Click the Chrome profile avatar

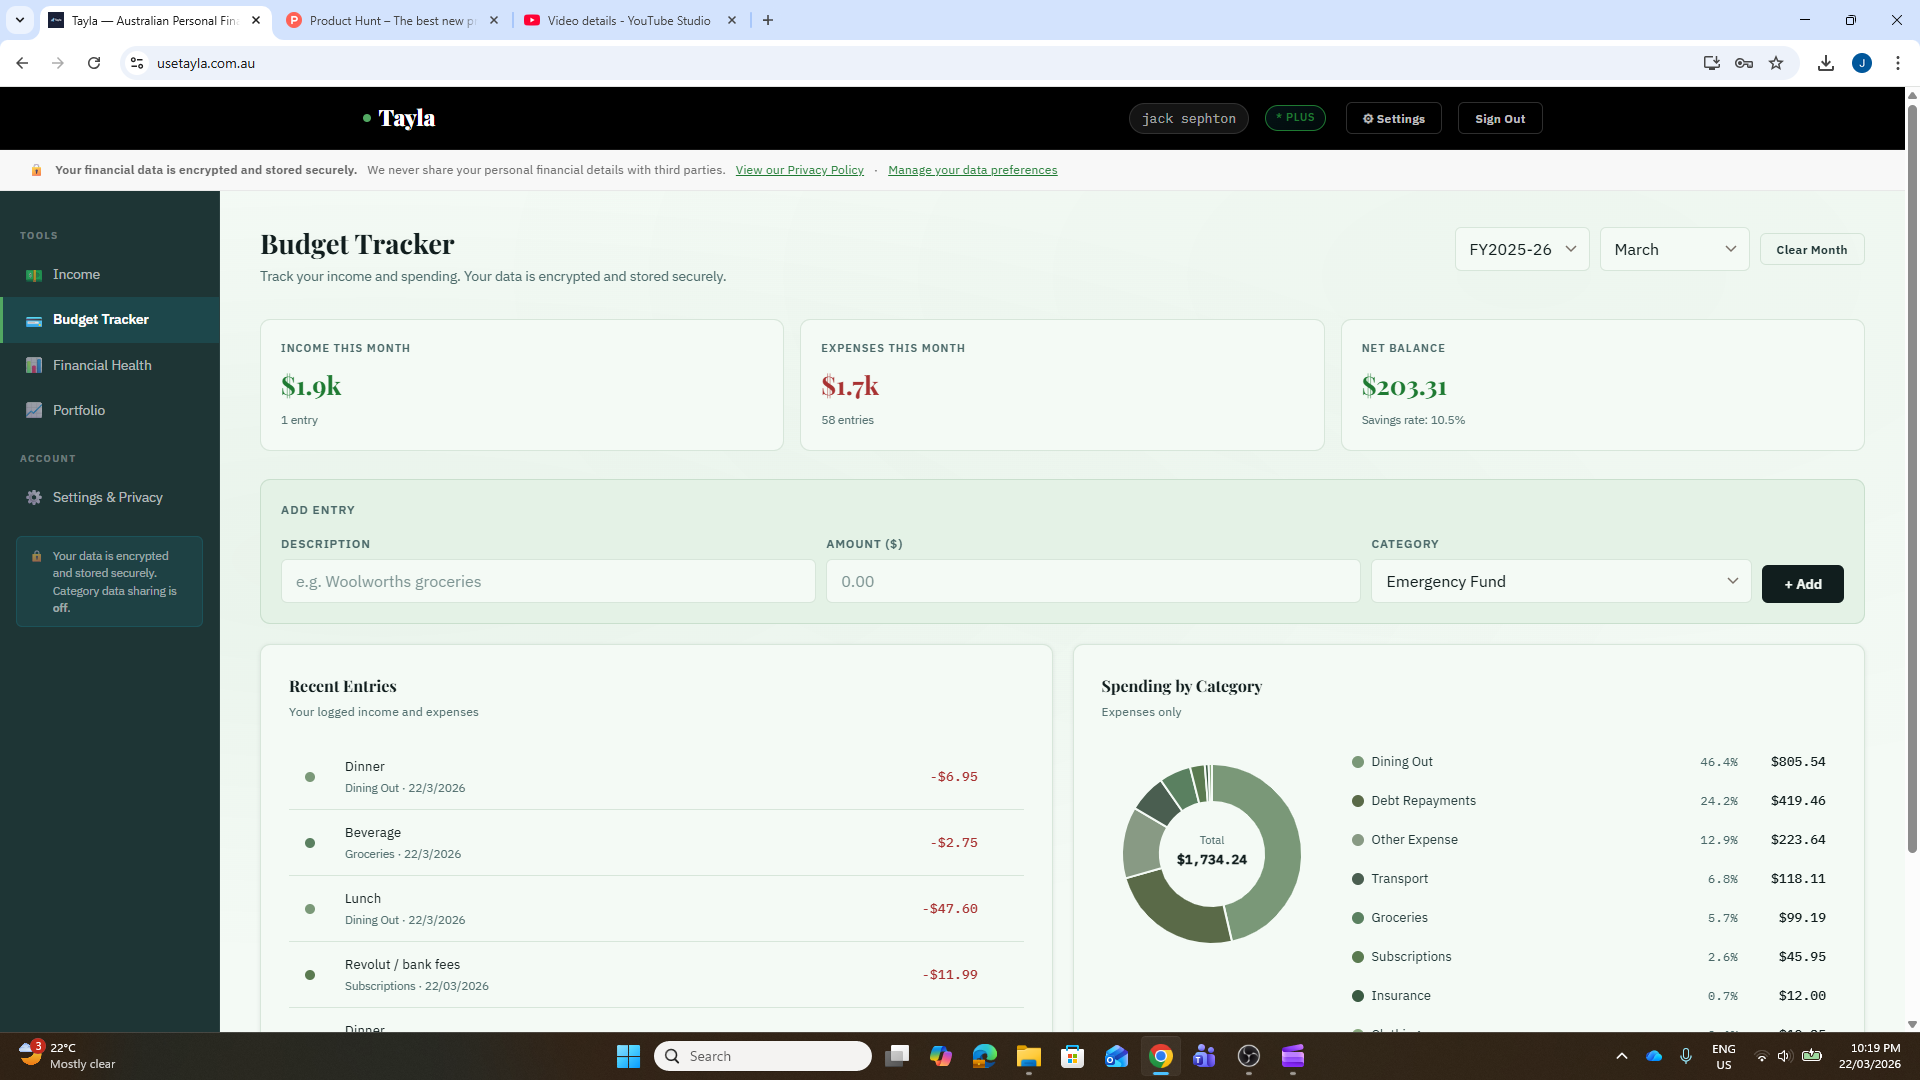pos(1862,62)
